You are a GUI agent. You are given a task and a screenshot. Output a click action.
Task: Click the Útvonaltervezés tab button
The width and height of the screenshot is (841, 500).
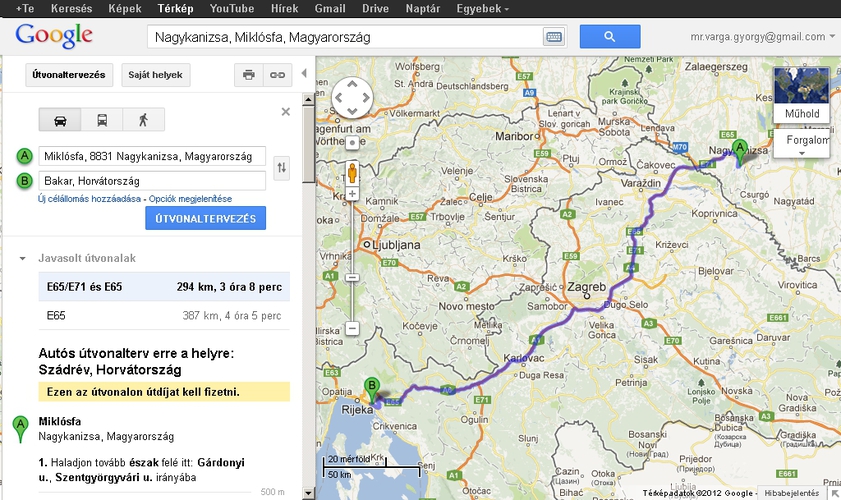(x=69, y=75)
